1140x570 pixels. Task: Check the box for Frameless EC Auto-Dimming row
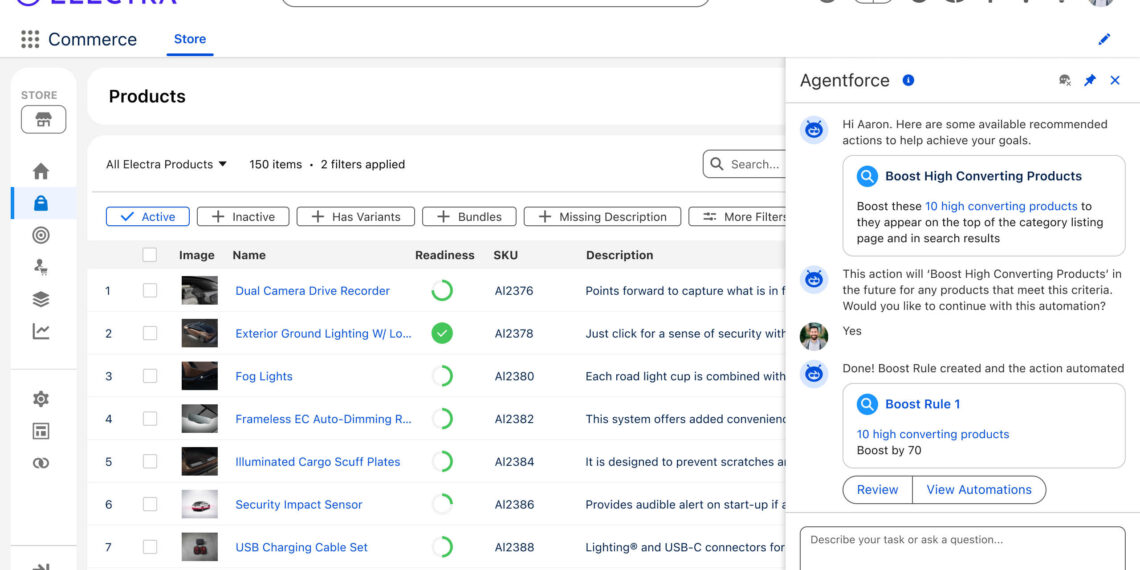pyautogui.click(x=150, y=419)
